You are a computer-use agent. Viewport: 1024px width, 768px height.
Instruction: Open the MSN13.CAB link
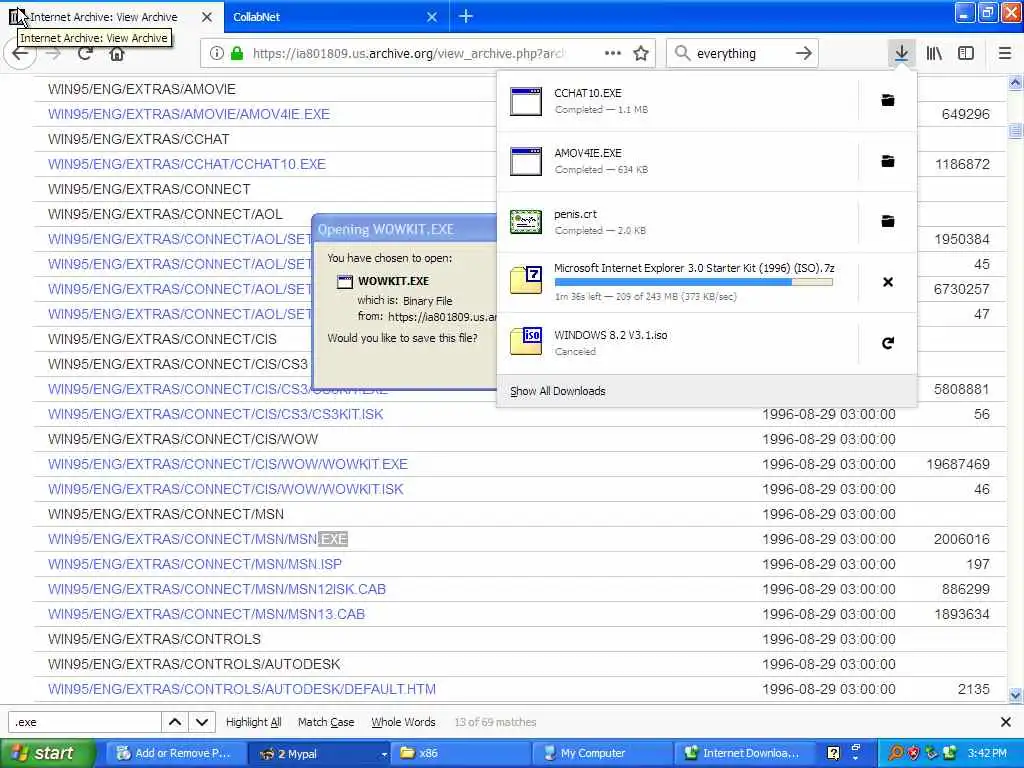click(206, 615)
